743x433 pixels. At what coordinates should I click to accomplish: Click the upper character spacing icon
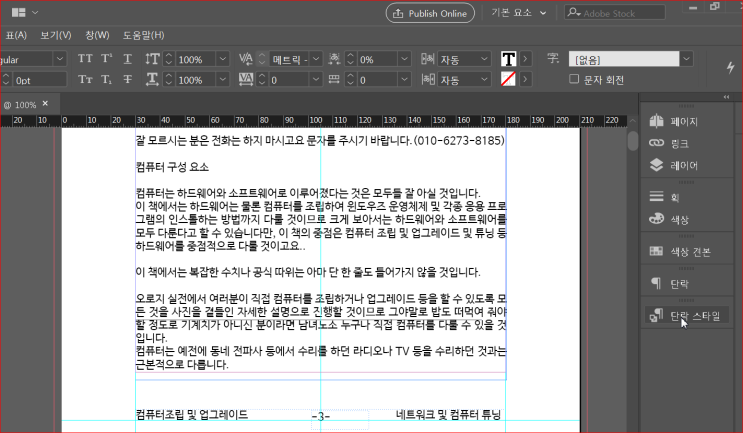428,59
